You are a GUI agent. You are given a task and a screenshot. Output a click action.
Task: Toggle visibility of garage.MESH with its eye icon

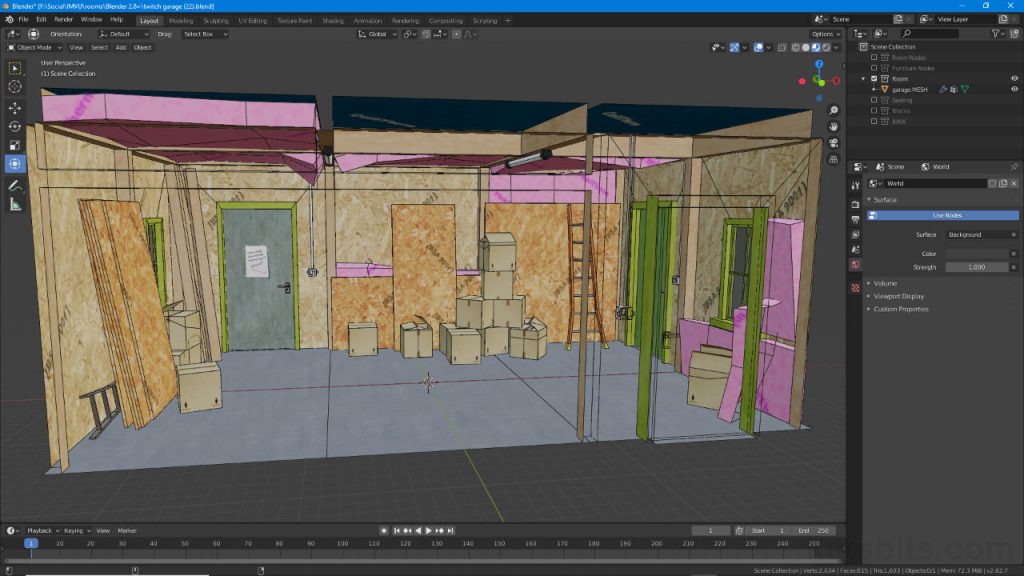click(1015, 90)
